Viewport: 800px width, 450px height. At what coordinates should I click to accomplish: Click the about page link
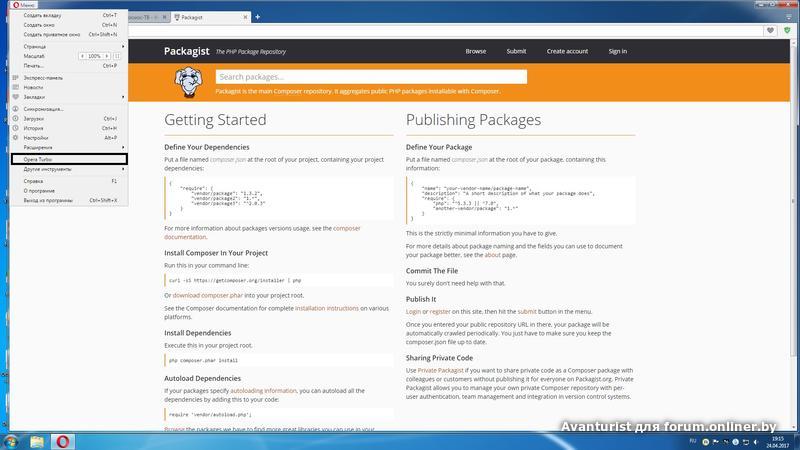pos(492,255)
